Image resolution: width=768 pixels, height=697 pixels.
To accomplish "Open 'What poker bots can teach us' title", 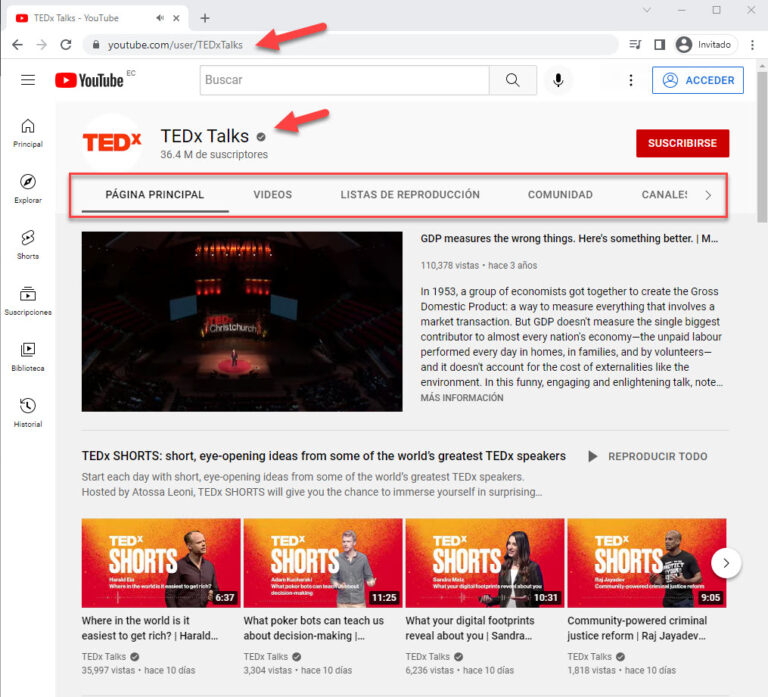I will (314, 628).
